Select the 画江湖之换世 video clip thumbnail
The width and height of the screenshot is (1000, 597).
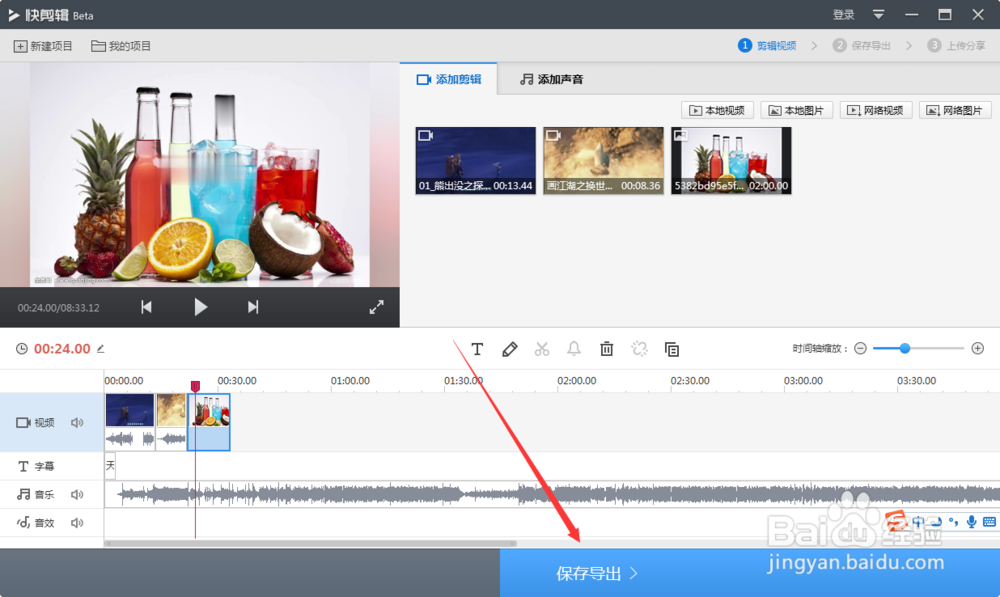point(603,160)
